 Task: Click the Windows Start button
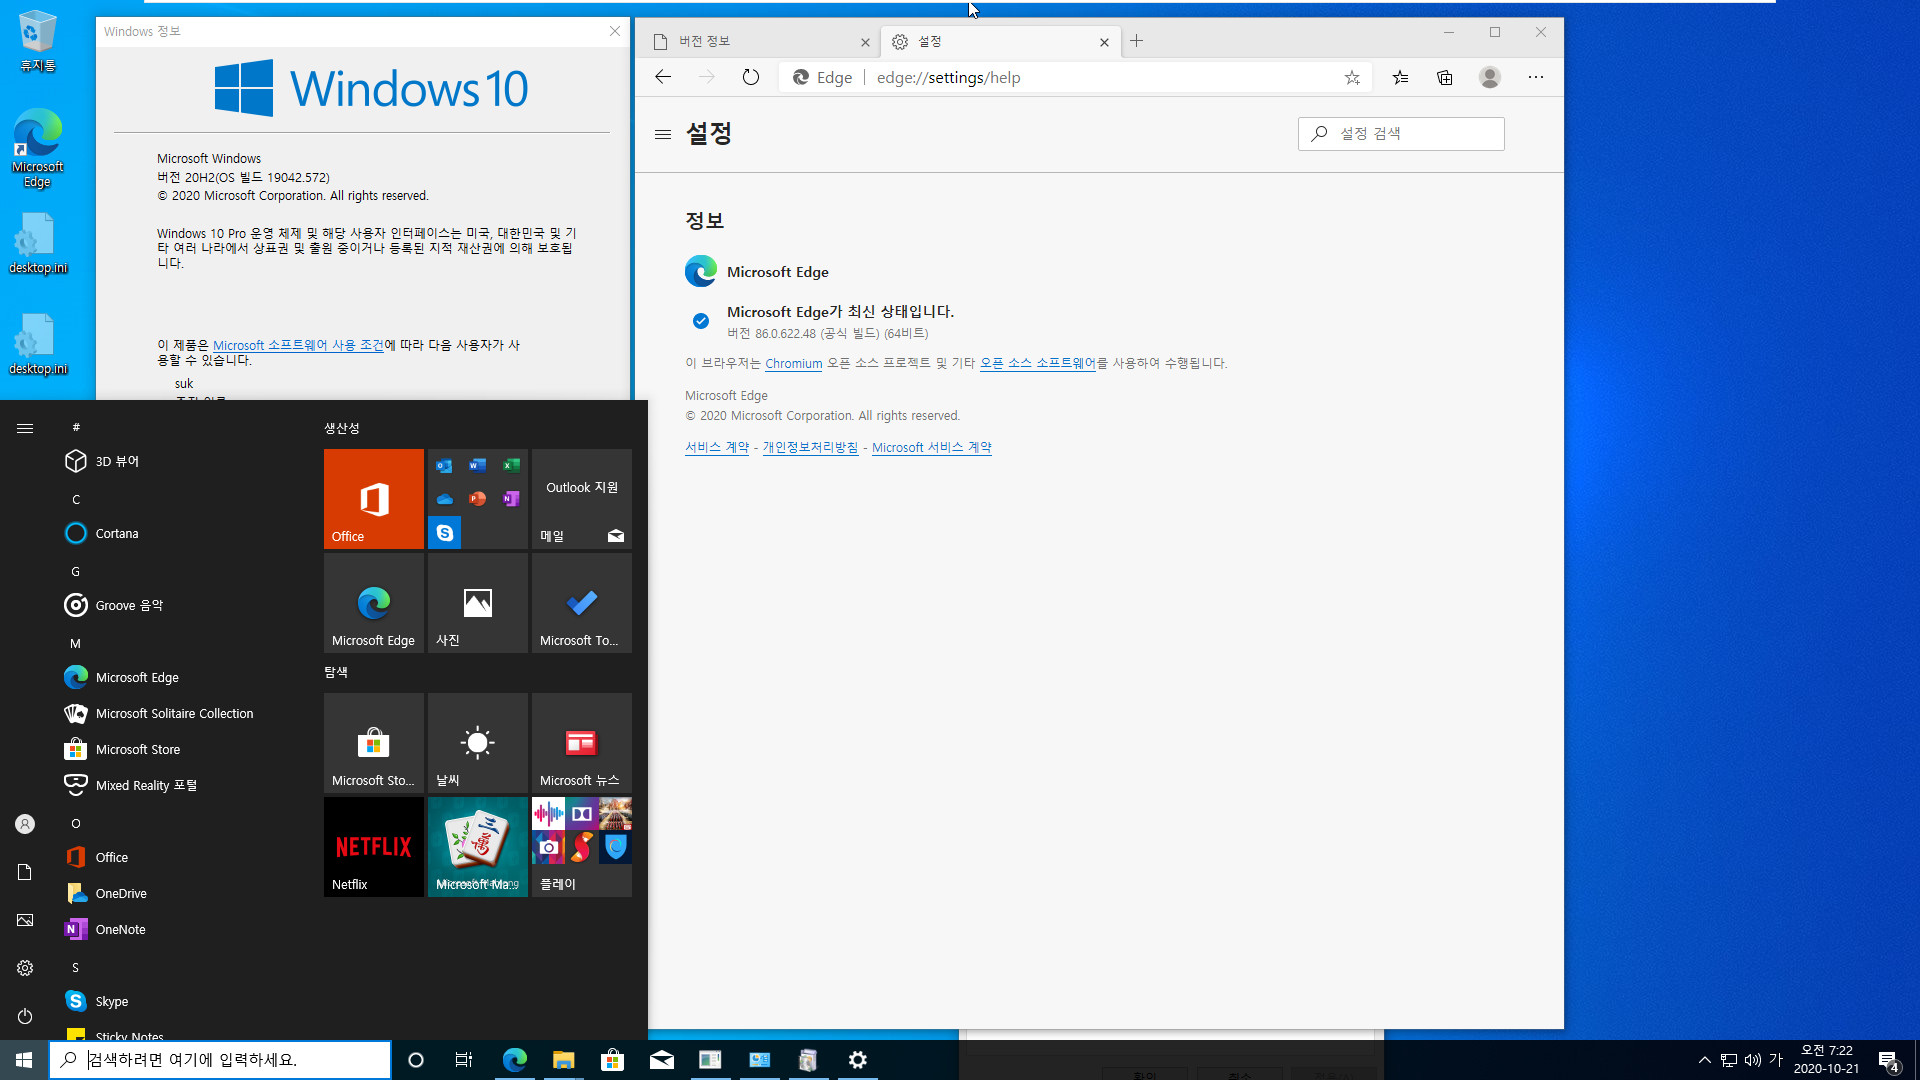coord(24,1060)
